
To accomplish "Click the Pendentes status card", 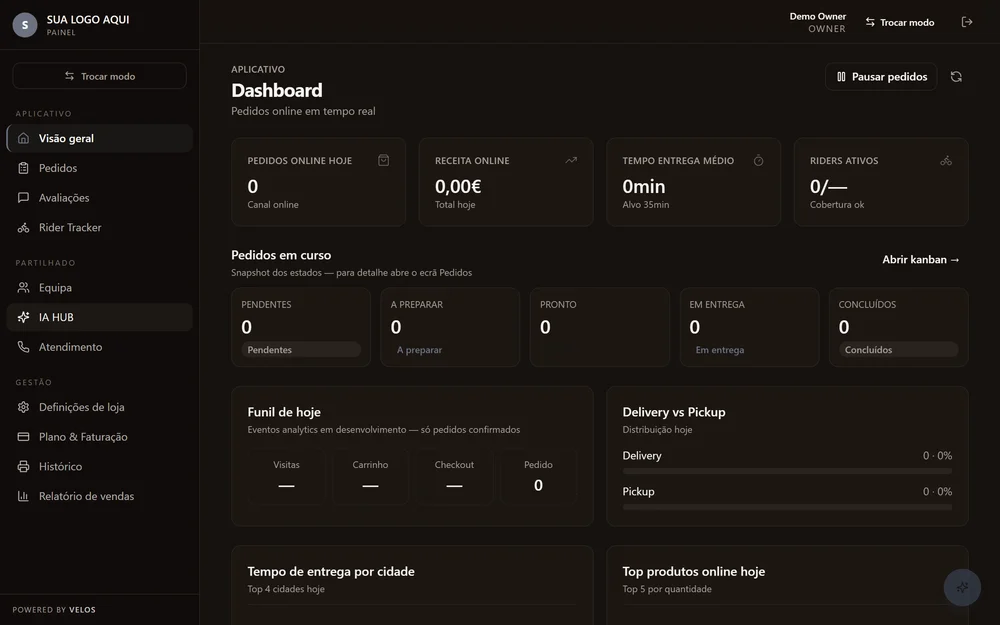I will pos(301,327).
